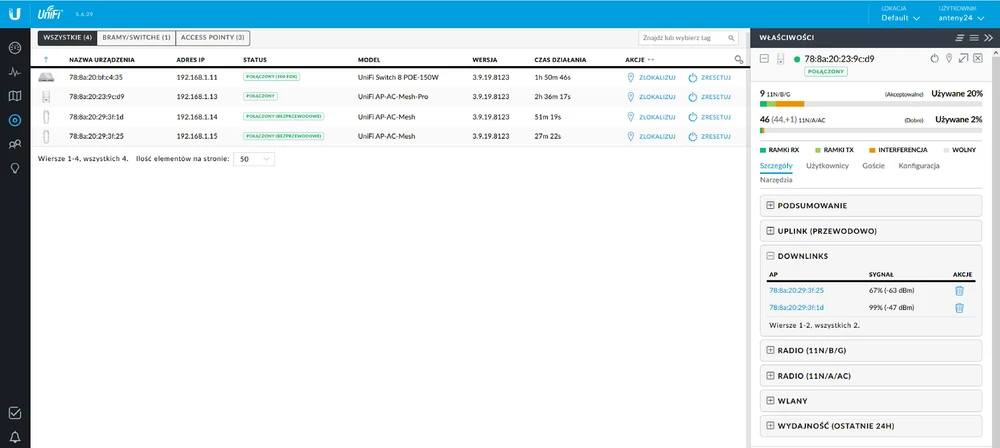The image size is (1000, 448).
Task: Collapse the device panel with minus box
Action: (x=765, y=59)
